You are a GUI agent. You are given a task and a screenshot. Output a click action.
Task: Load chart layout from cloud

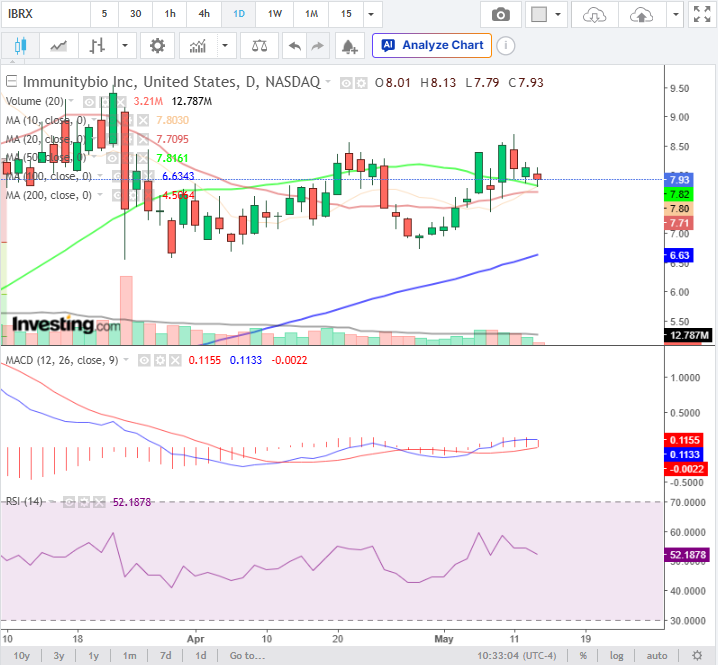[594, 15]
